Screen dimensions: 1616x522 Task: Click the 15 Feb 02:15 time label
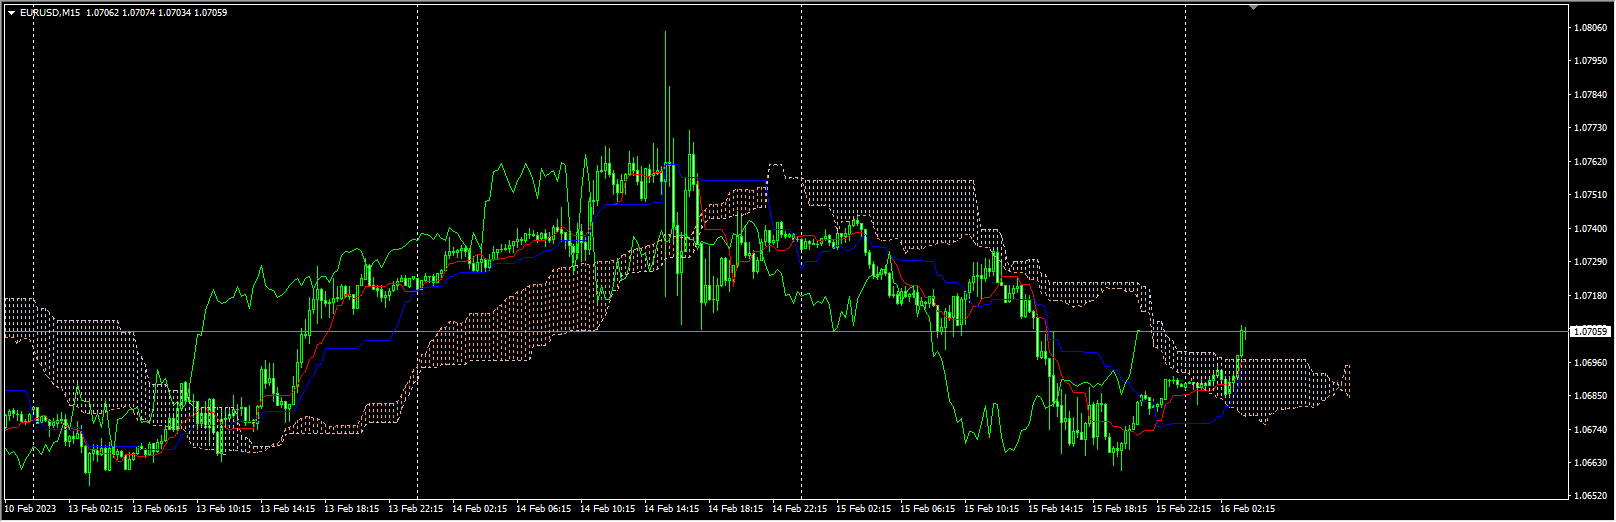pos(864,509)
